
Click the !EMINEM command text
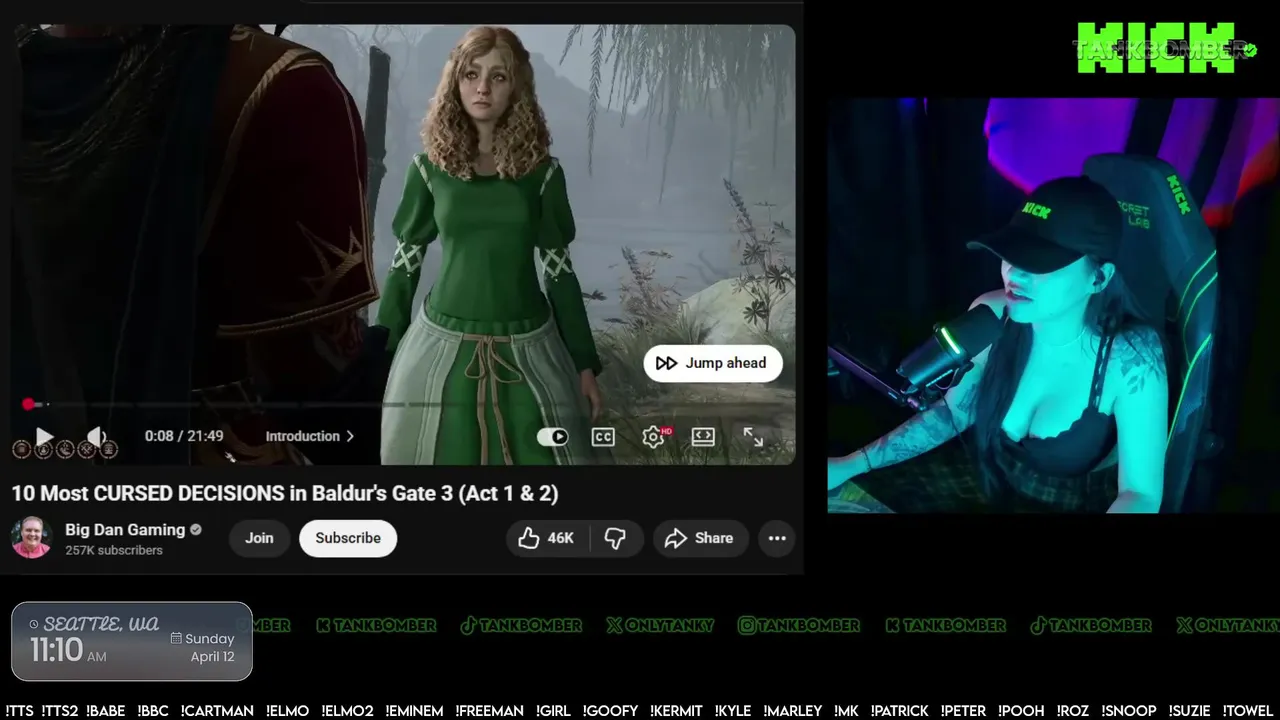(x=414, y=711)
